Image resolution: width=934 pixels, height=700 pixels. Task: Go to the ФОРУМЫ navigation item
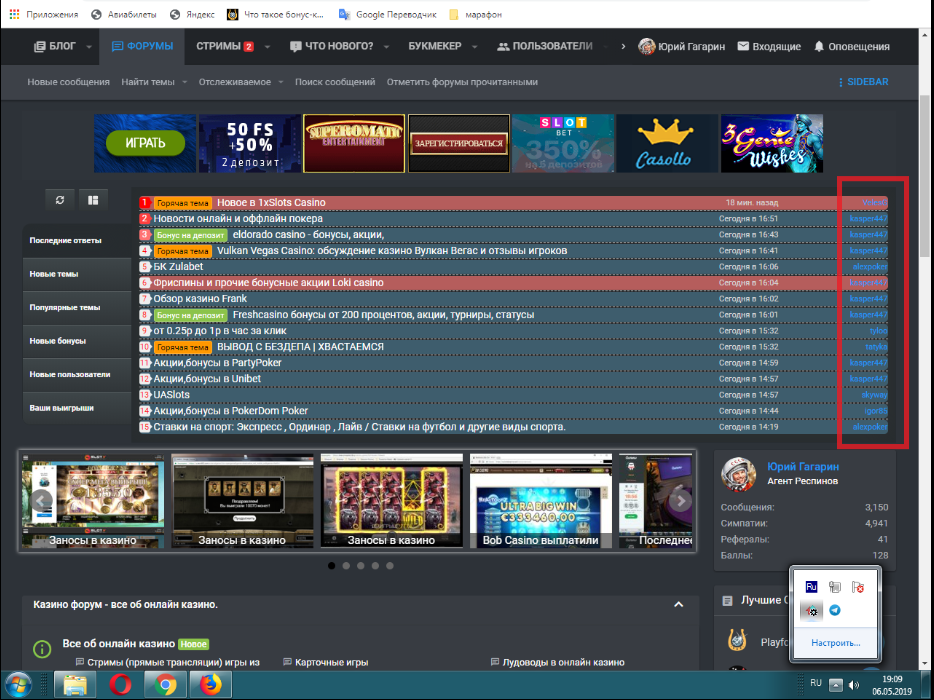[x=142, y=46]
